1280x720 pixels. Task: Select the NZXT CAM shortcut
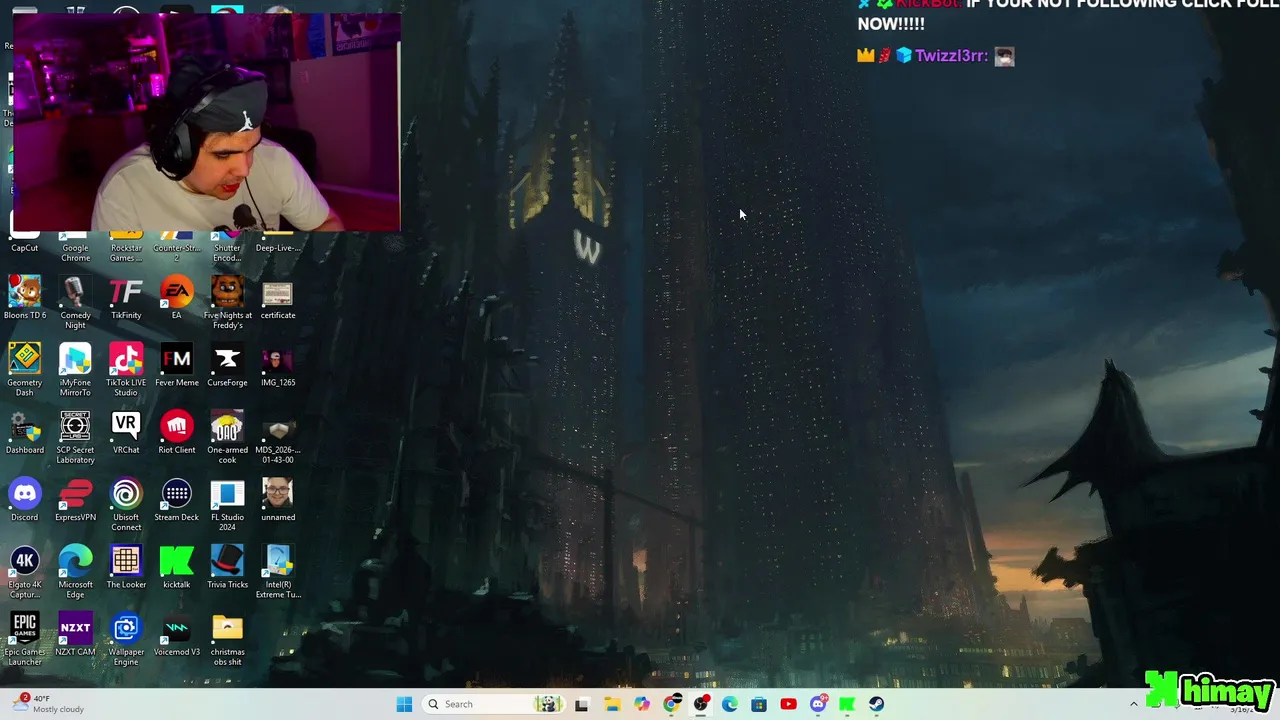click(x=75, y=635)
